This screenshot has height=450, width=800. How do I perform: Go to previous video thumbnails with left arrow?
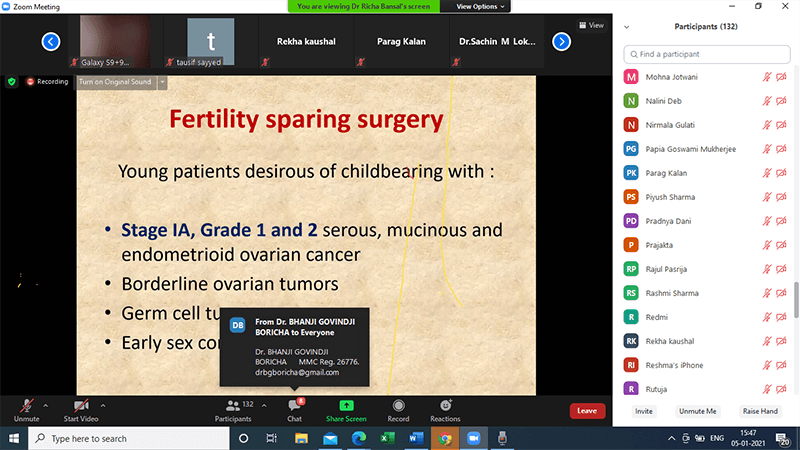(51, 42)
